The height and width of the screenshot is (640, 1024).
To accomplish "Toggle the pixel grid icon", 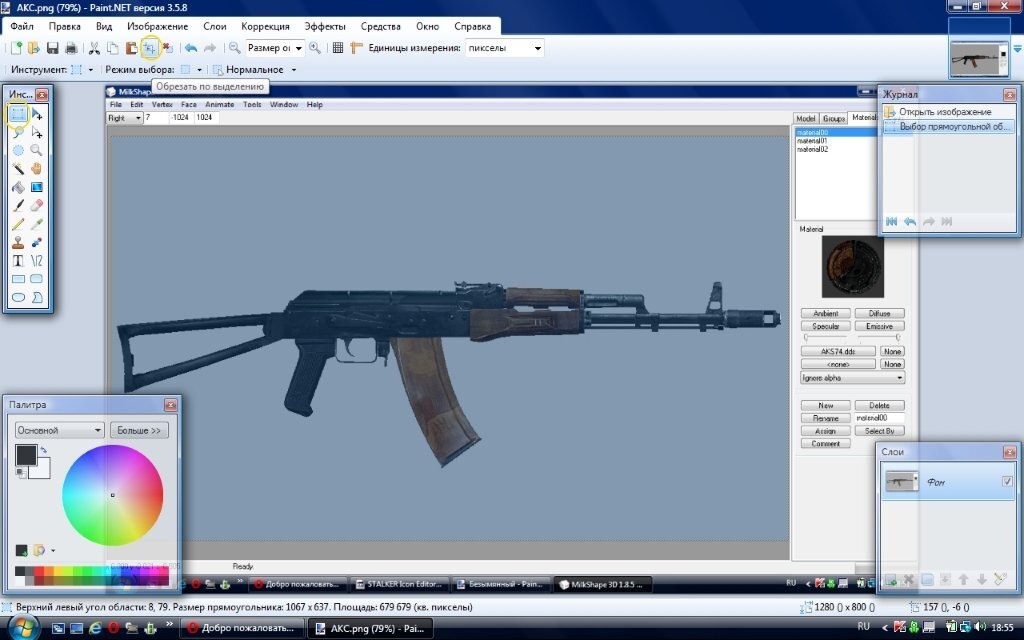I will [x=338, y=48].
